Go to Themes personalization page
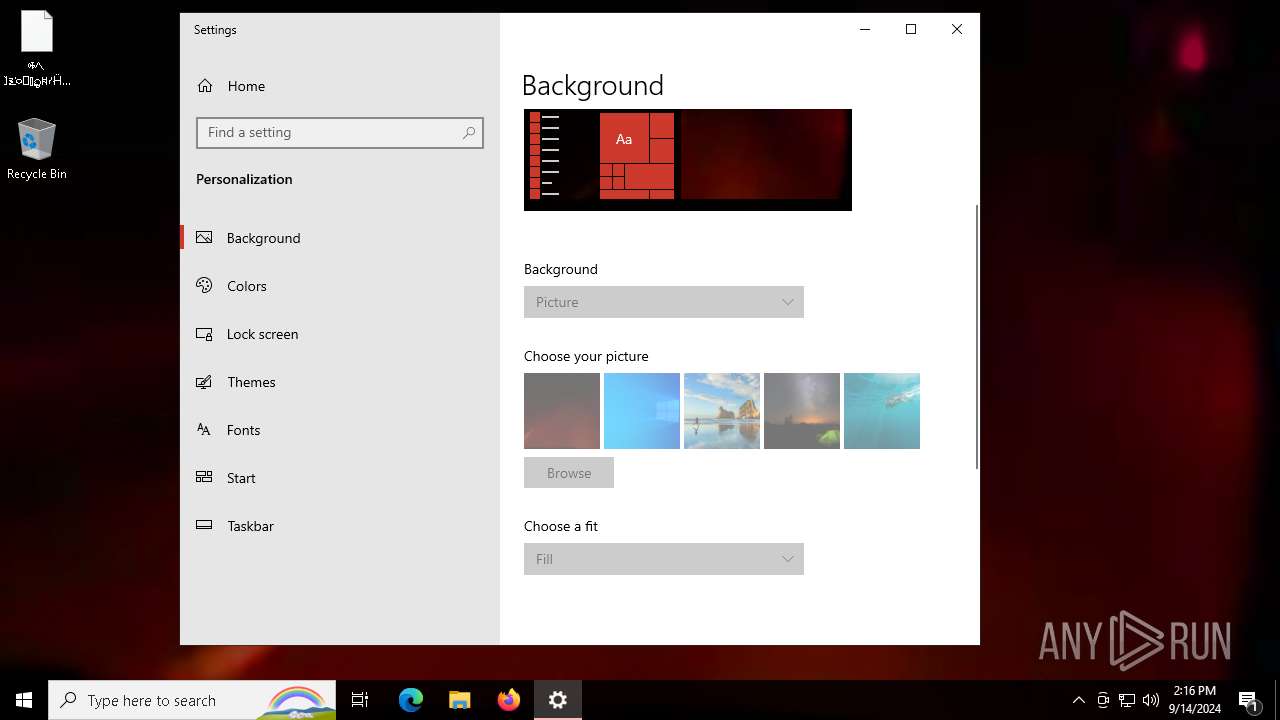Screen dimensions: 1280x720 [340, 382]
